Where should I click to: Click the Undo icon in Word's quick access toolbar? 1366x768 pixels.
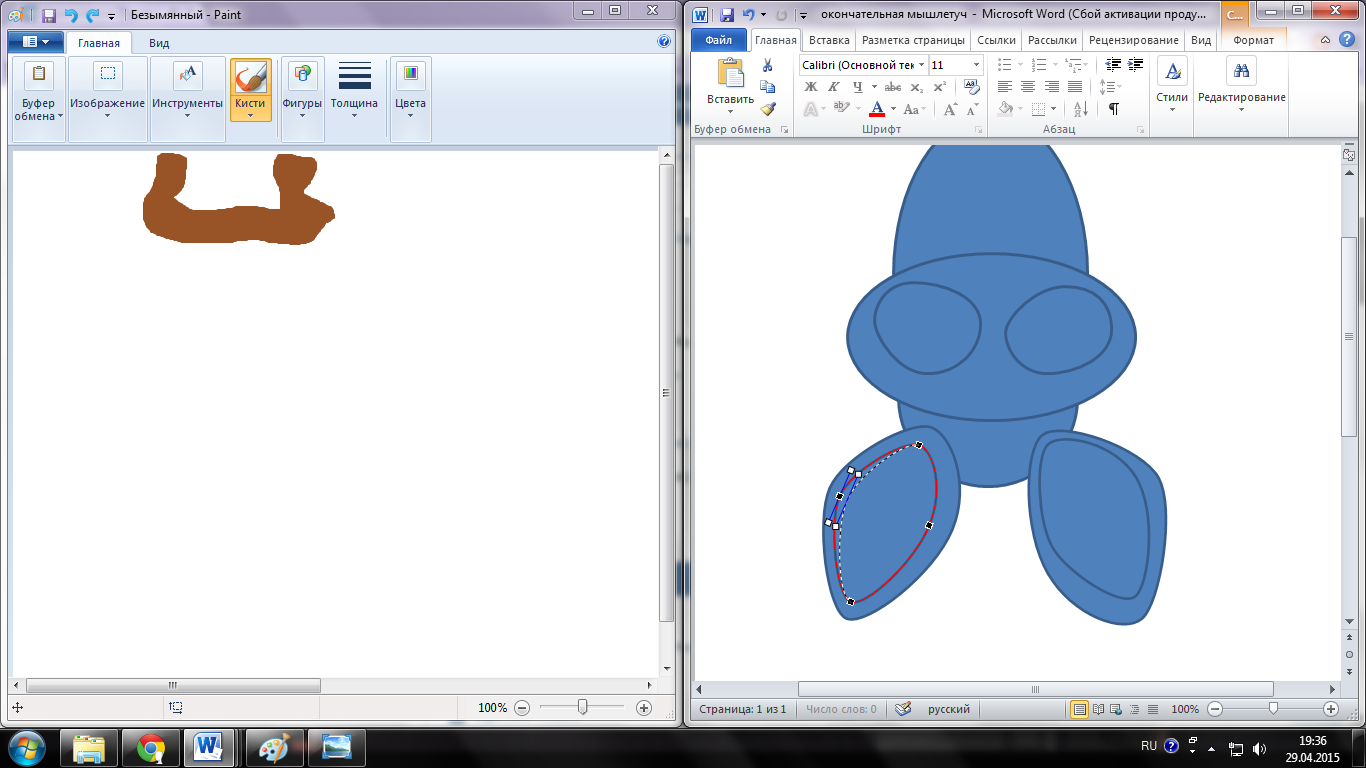[x=747, y=15]
